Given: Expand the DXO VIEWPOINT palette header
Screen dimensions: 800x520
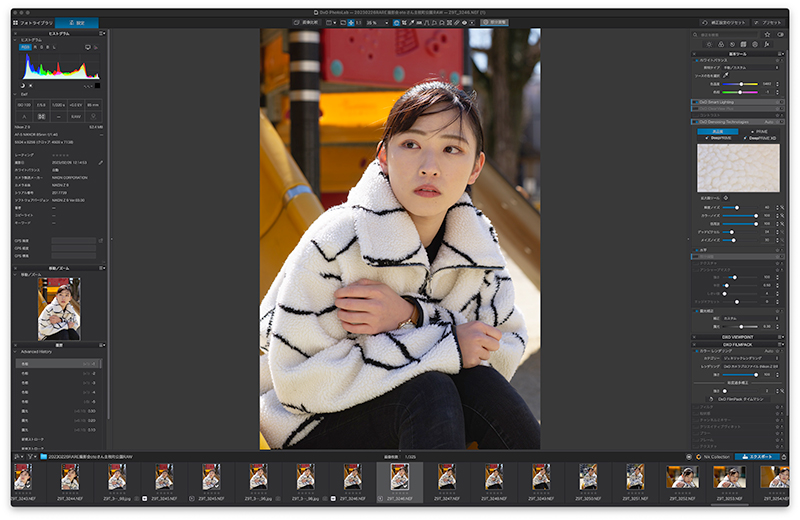Looking at the screenshot, I should tap(738, 337).
